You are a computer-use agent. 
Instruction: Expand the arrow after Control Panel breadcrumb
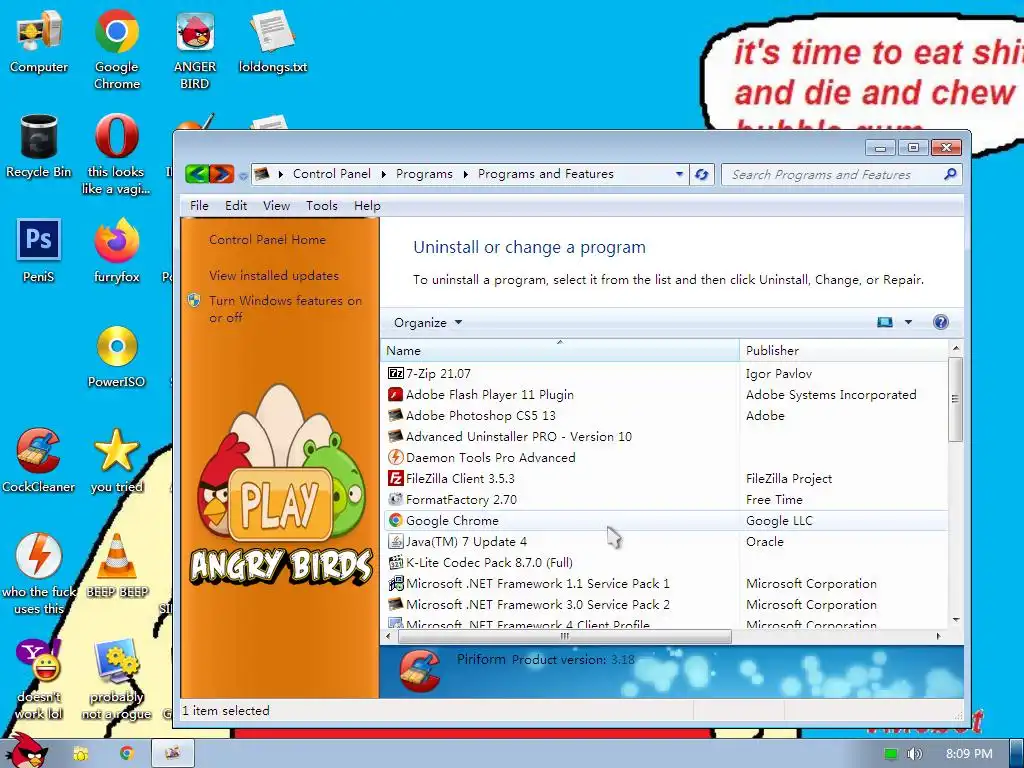tap(383, 174)
